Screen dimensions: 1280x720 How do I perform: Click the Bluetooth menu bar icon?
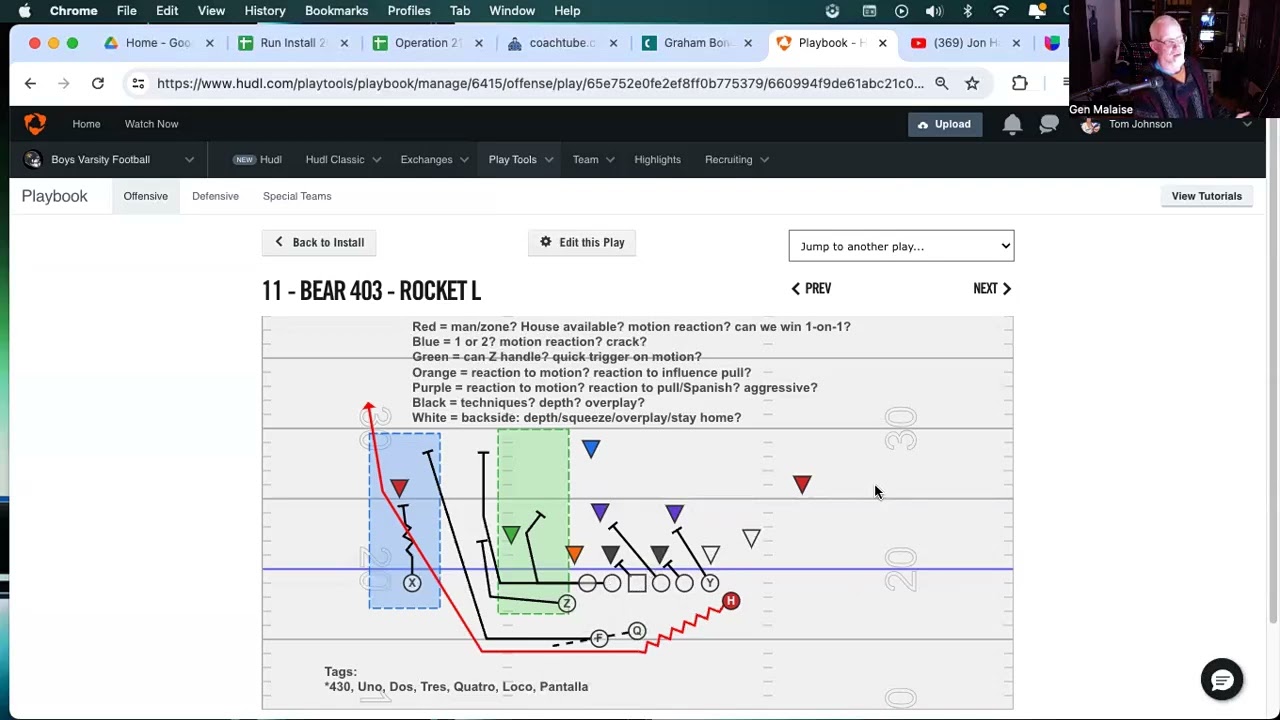click(x=967, y=11)
